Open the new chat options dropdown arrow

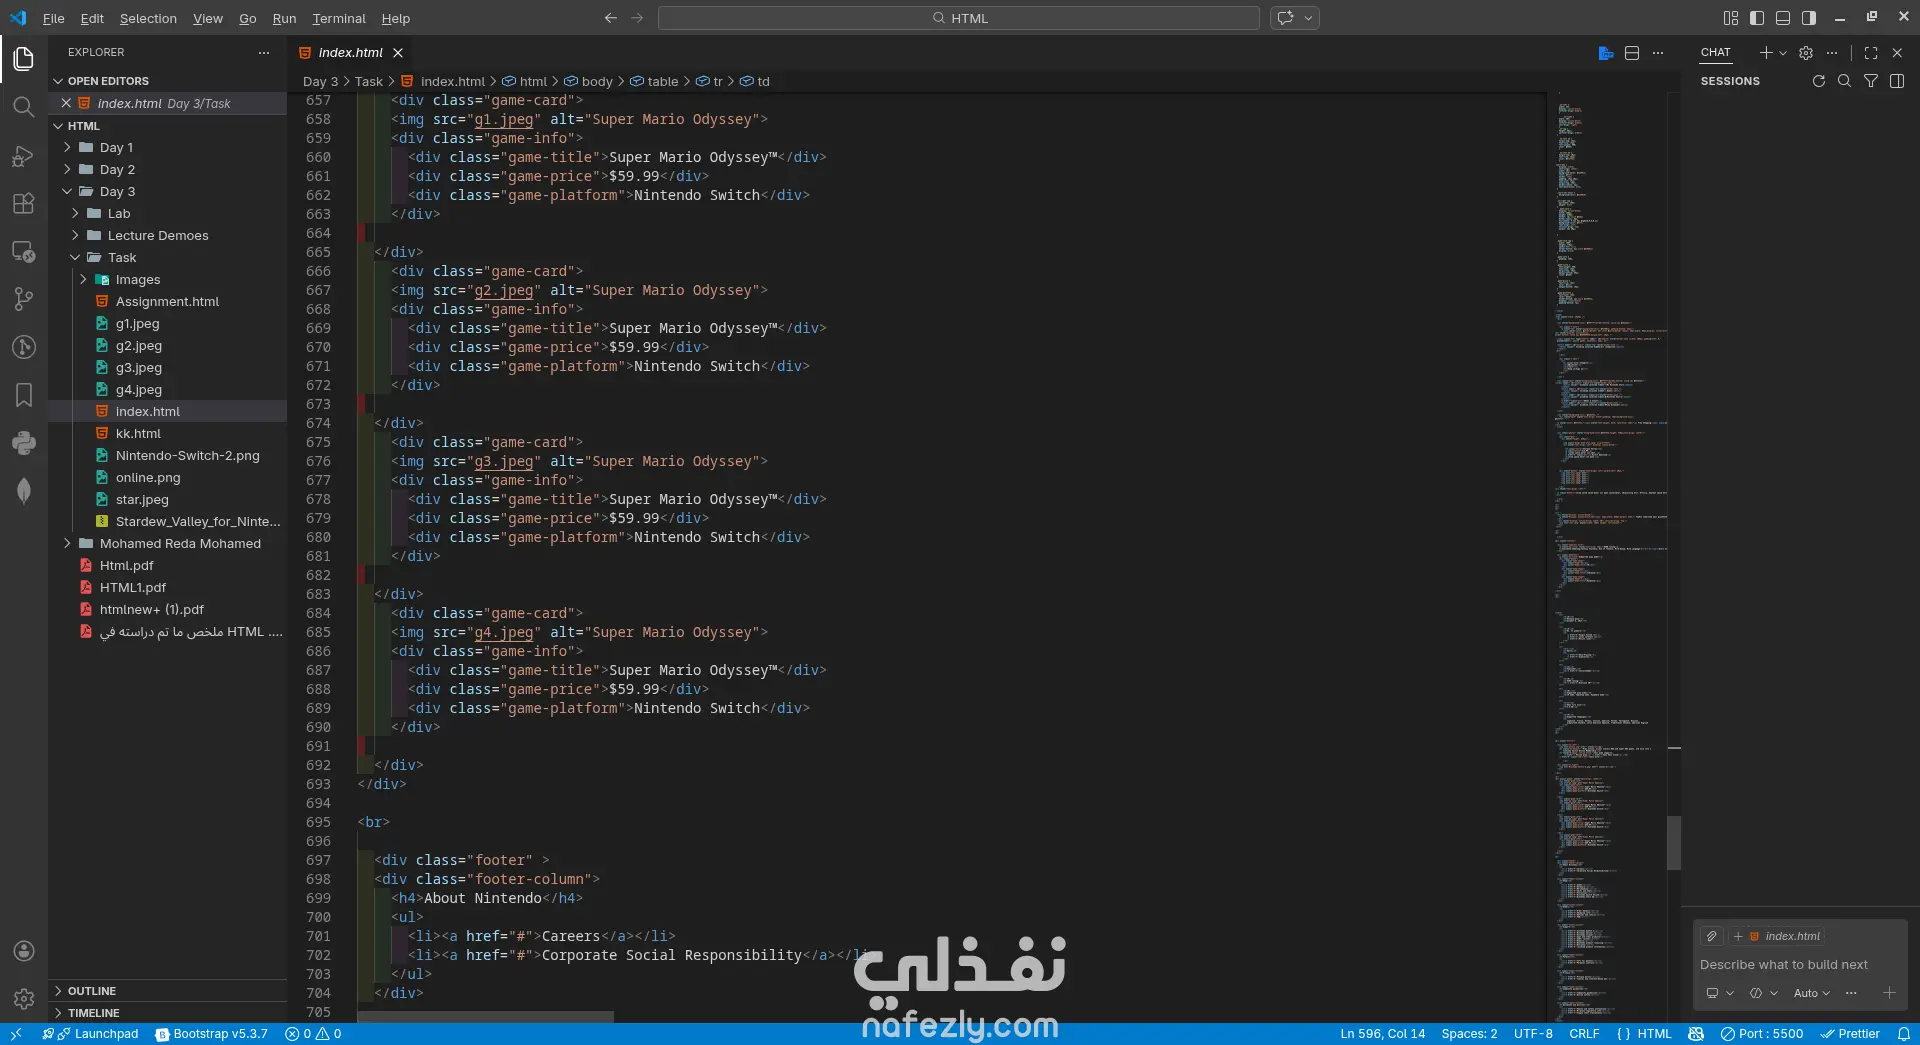coord(1783,53)
